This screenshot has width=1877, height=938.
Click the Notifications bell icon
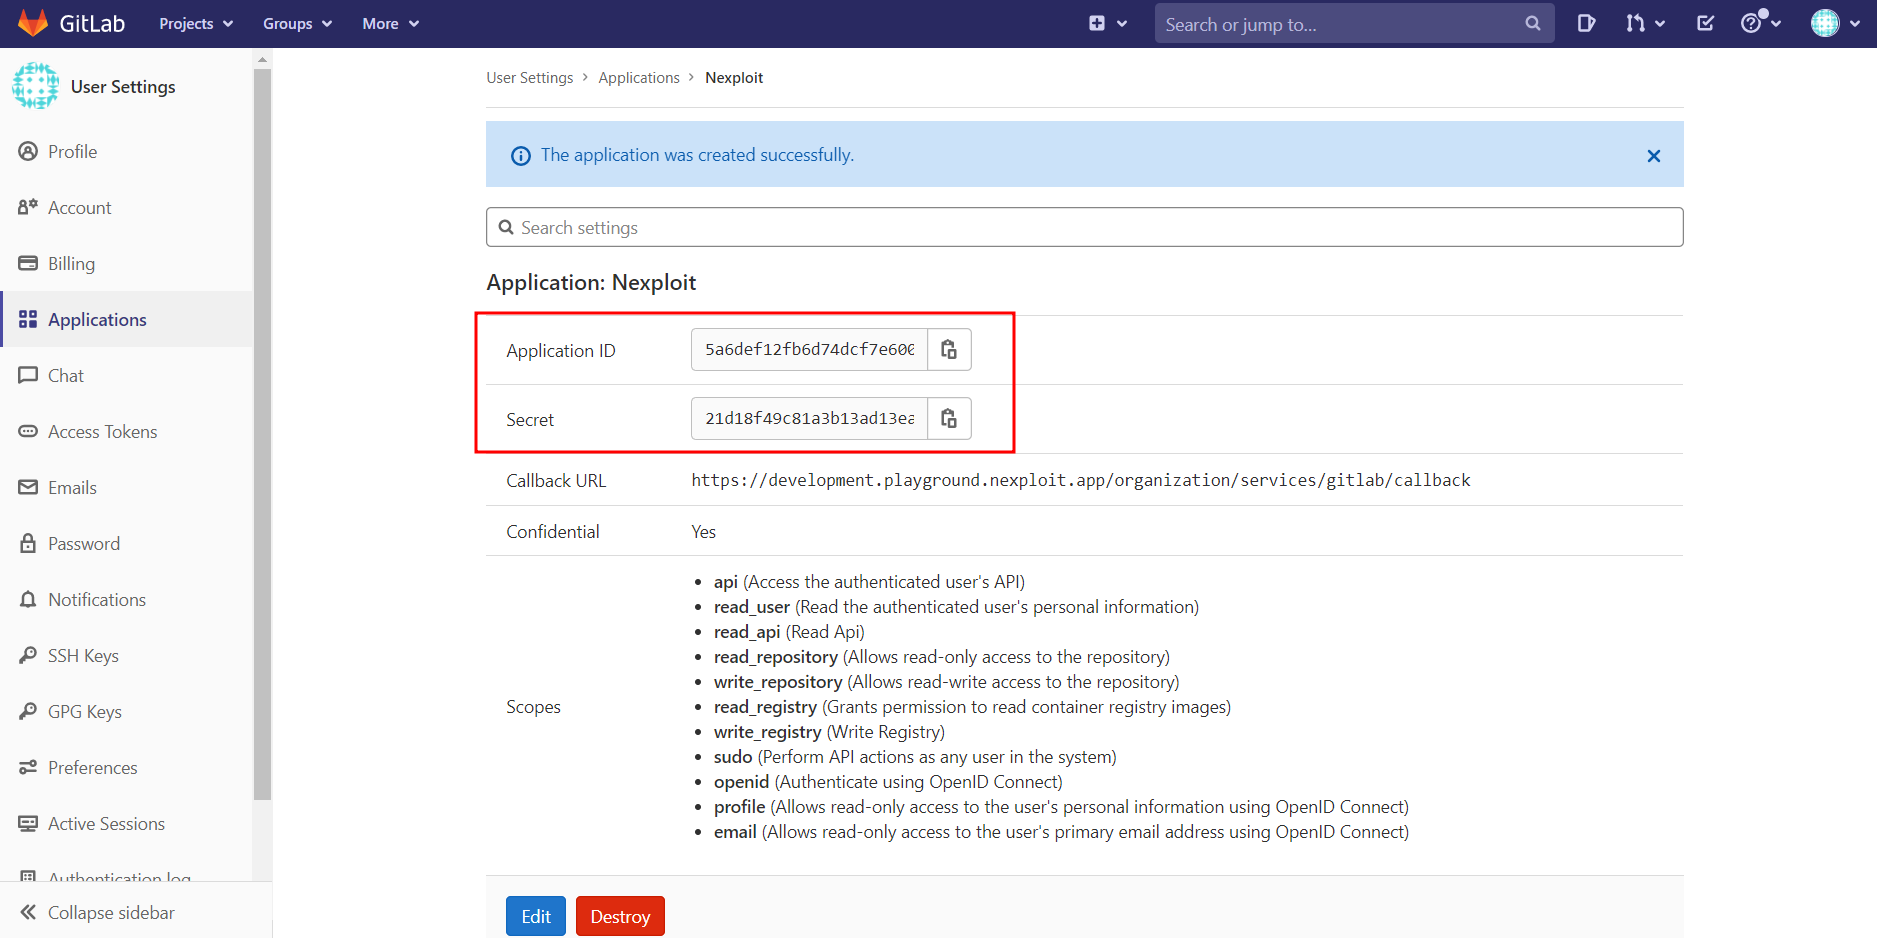tap(28, 599)
